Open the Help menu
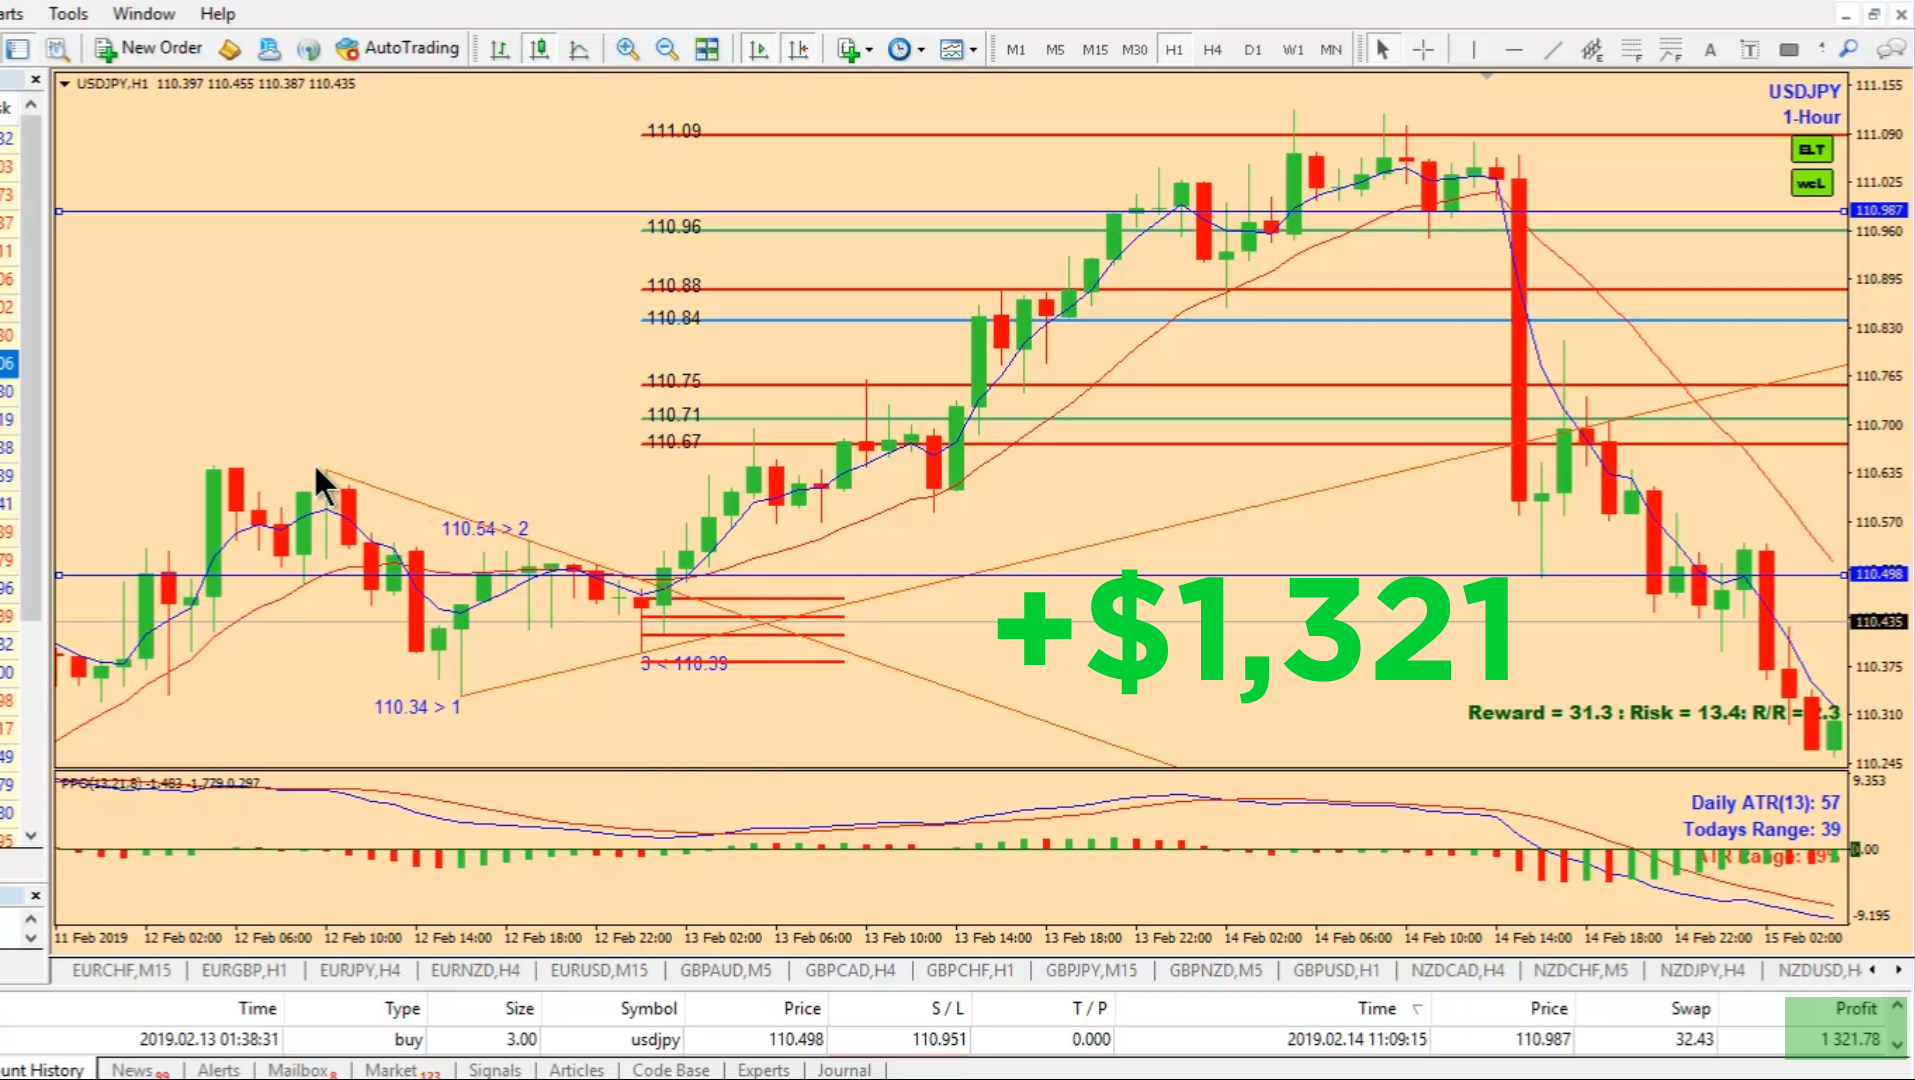Screen dimensions: 1915x1080 tap(217, 14)
